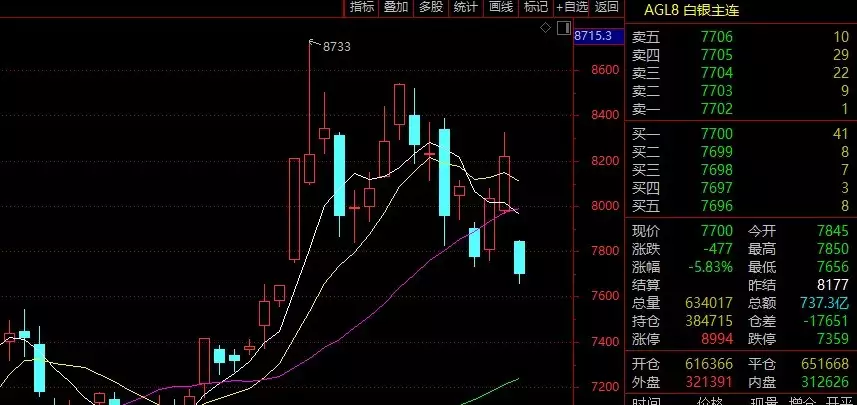
Task: Select the 叠加 overlay toolbar item
Action: (x=396, y=7)
